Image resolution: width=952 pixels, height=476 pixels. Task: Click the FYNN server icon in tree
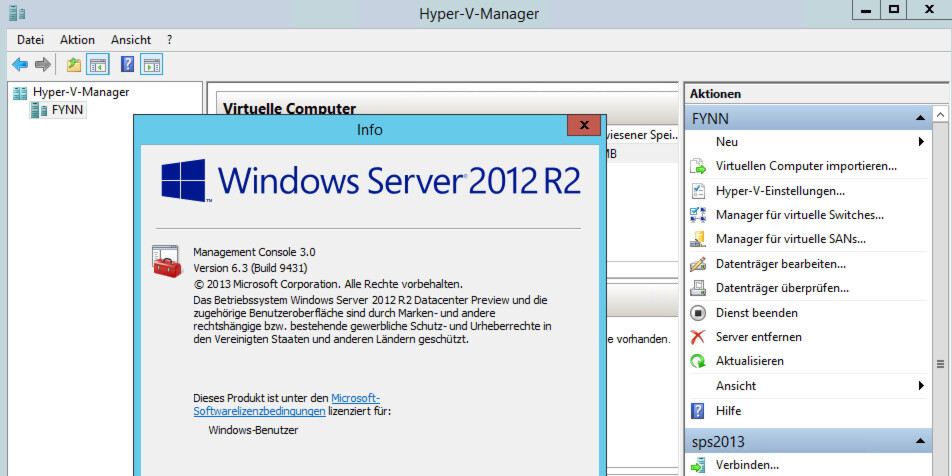point(39,110)
